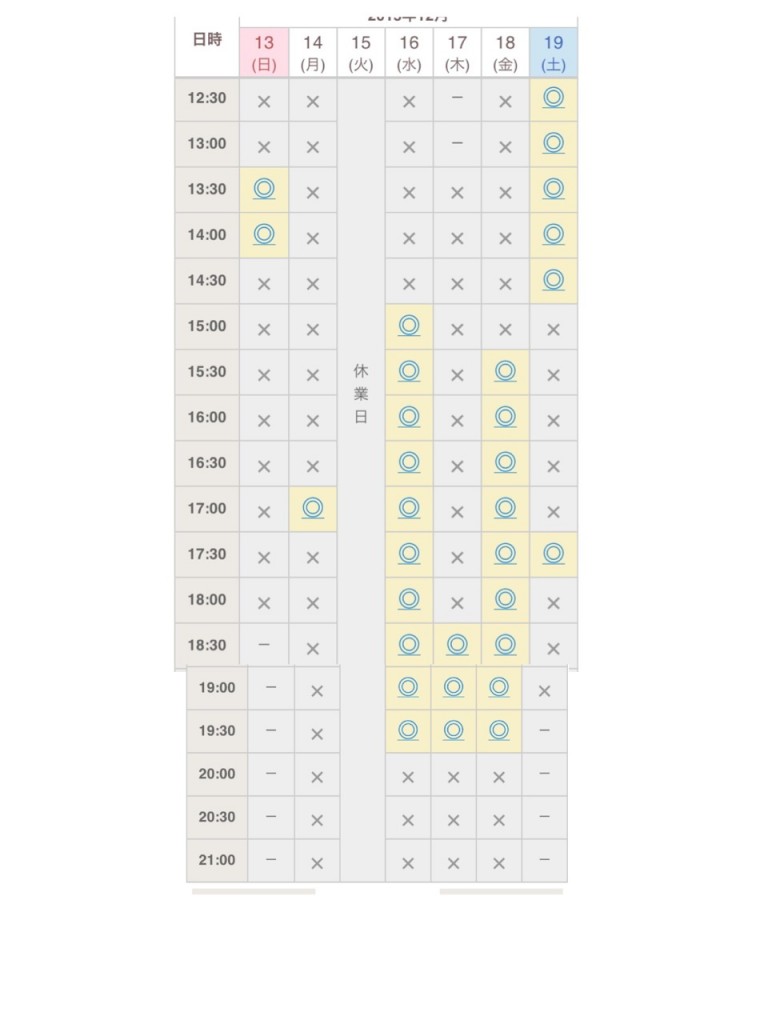This screenshot has width=768, height=1024.
Task: Book Monday 14 at 17:00 slot
Action: point(313,508)
